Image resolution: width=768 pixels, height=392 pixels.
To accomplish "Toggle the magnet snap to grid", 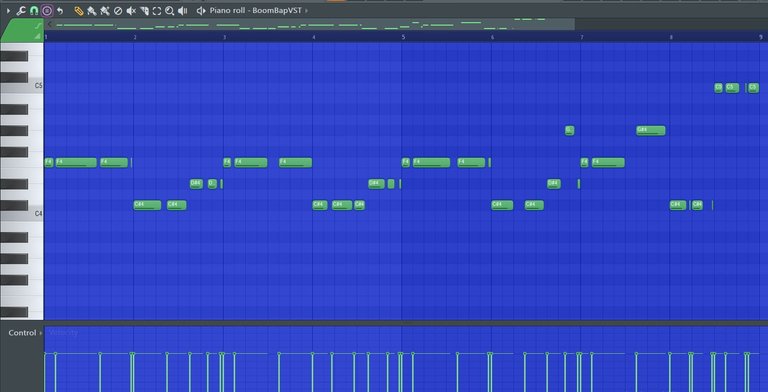I will (34, 11).
